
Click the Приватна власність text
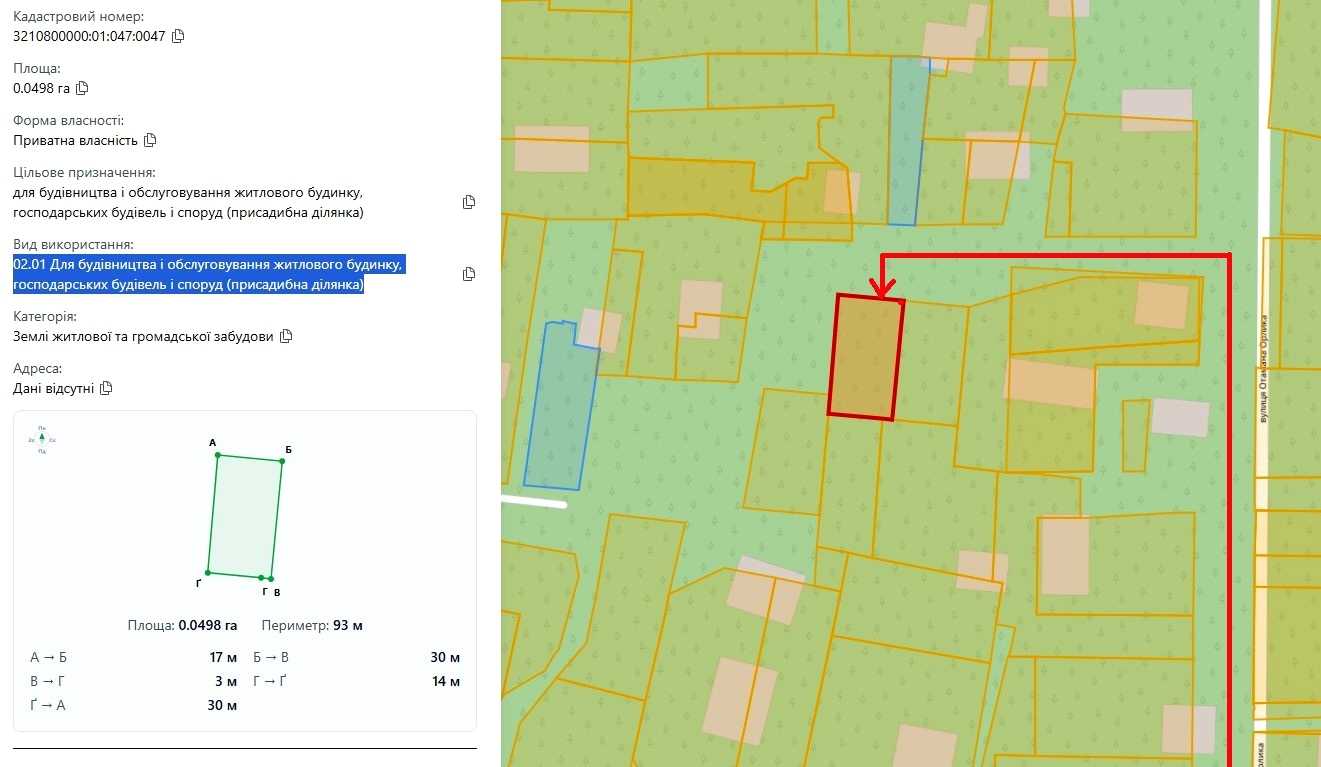point(75,140)
